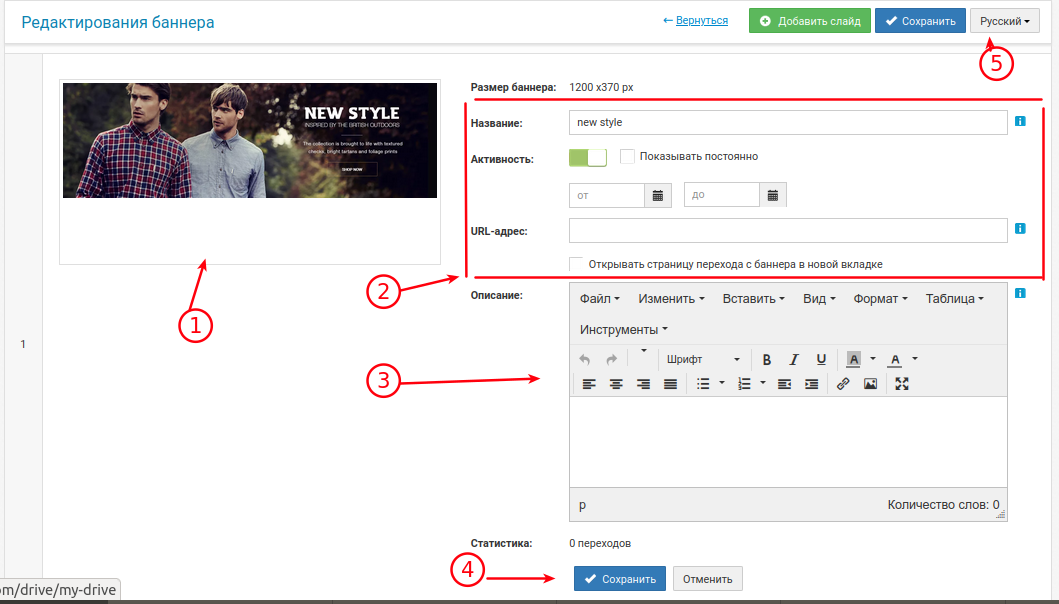Insert a bulleted list
Screen dimensions: 1059x604
(703, 384)
